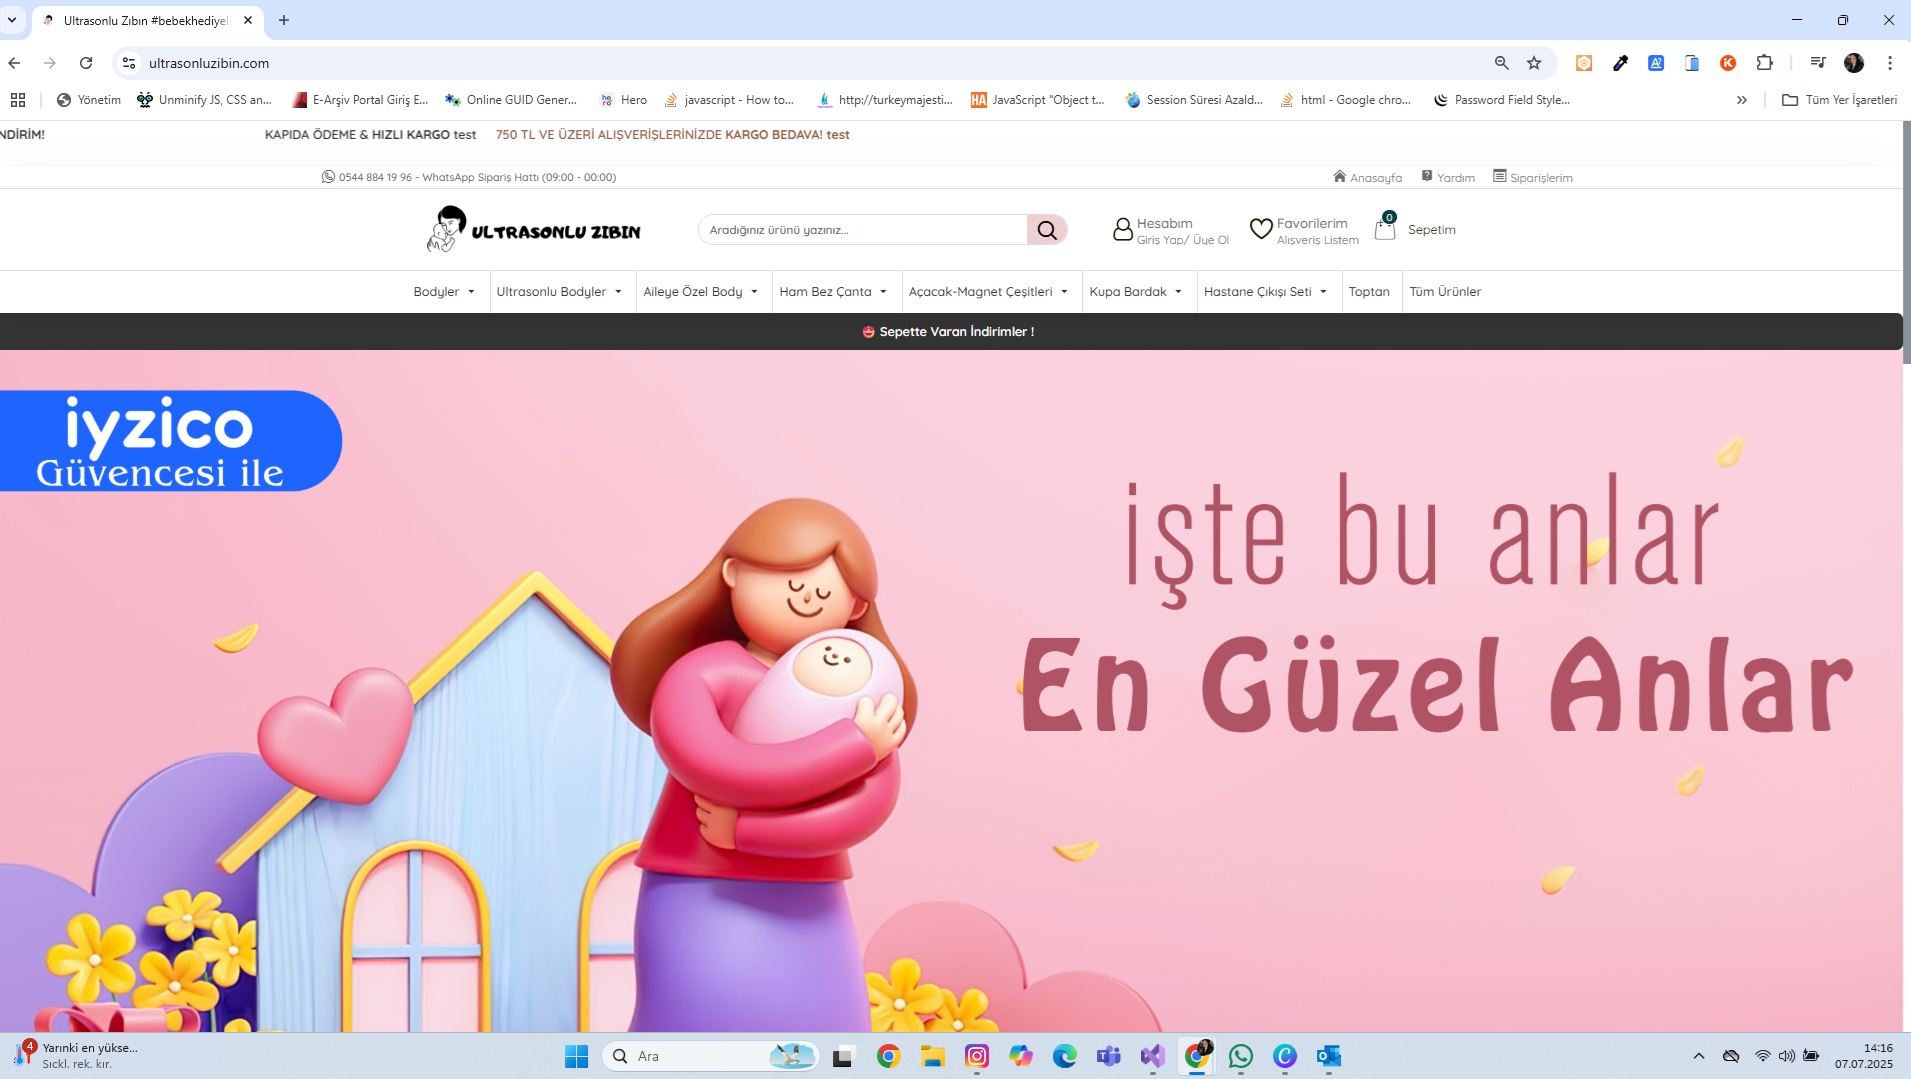Click the eyedropper extension icon

coord(1620,63)
